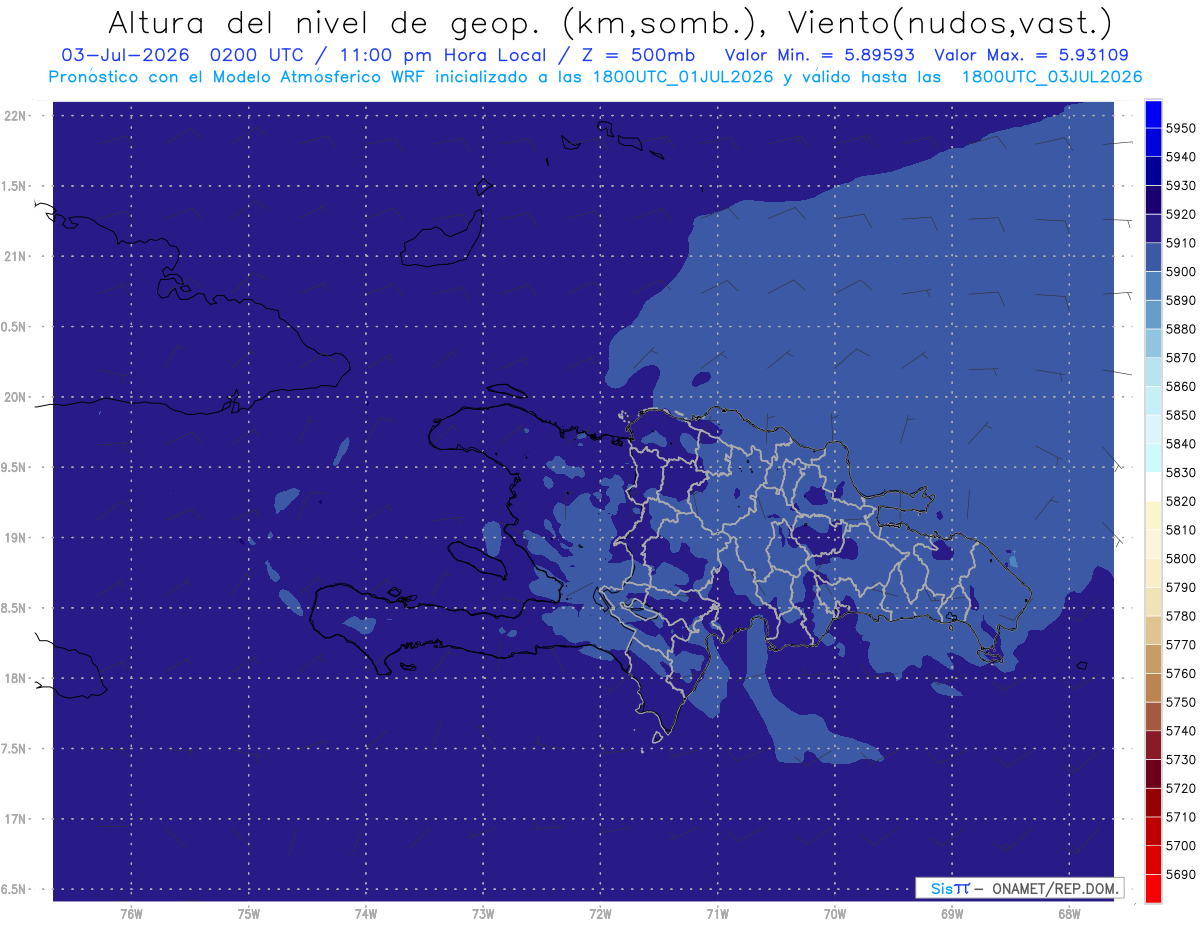
Task: Click the 17N latitude label
Action: coord(15,819)
